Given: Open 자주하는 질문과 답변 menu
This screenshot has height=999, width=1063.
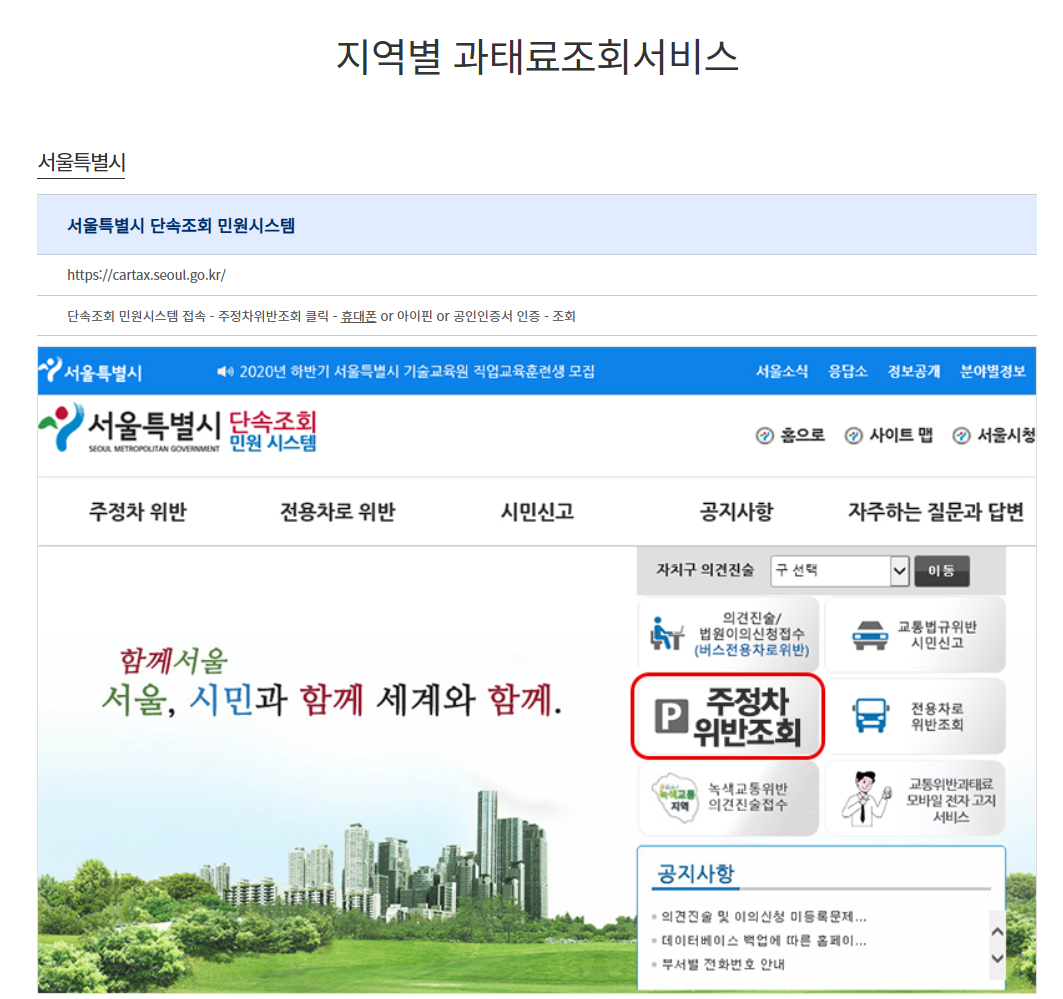Looking at the screenshot, I should 936,511.
